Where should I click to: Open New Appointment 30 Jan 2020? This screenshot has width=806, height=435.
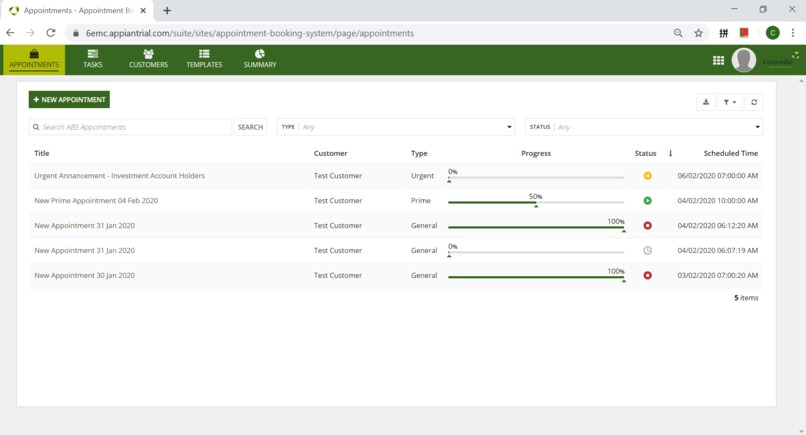coord(84,276)
